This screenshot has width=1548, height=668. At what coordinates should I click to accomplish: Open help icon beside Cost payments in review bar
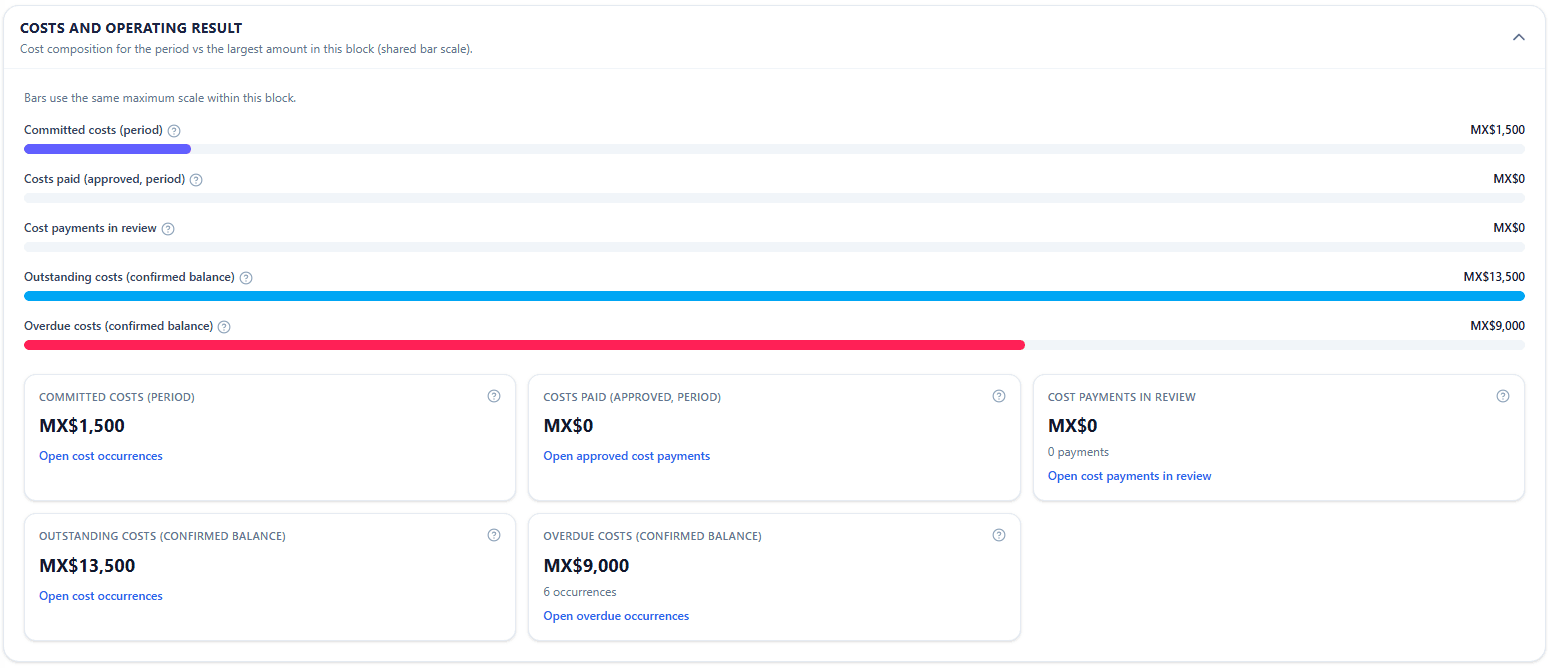[168, 229]
